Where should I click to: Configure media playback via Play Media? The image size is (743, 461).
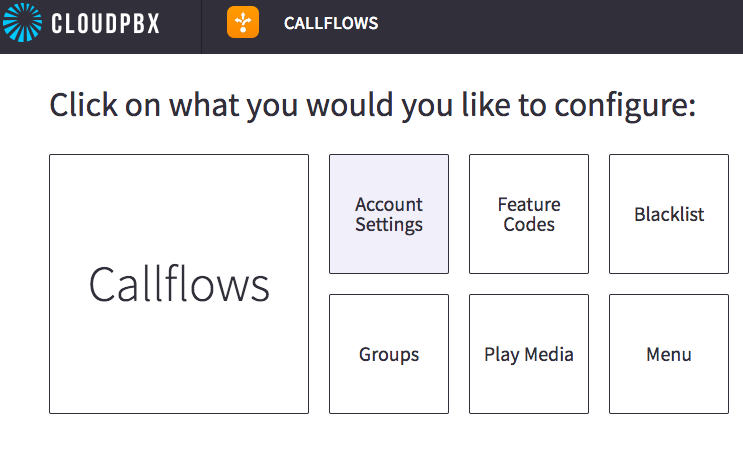click(x=529, y=354)
